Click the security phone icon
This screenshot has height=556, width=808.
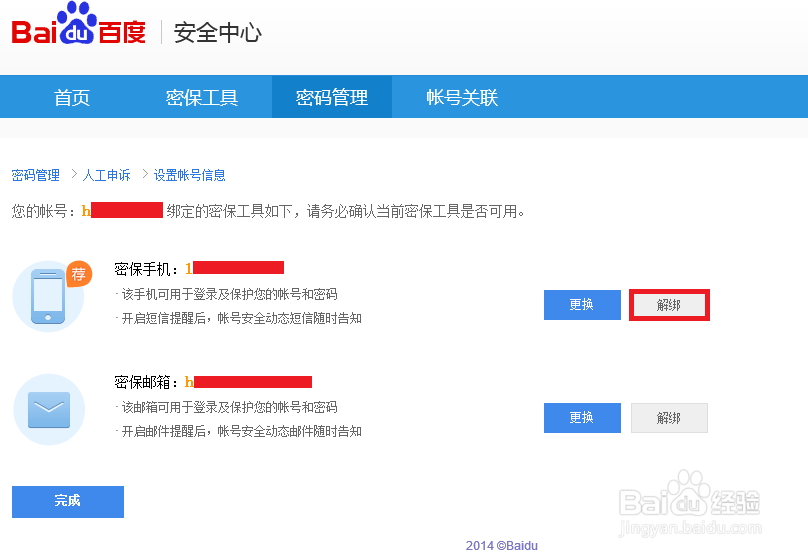click(48, 296)
